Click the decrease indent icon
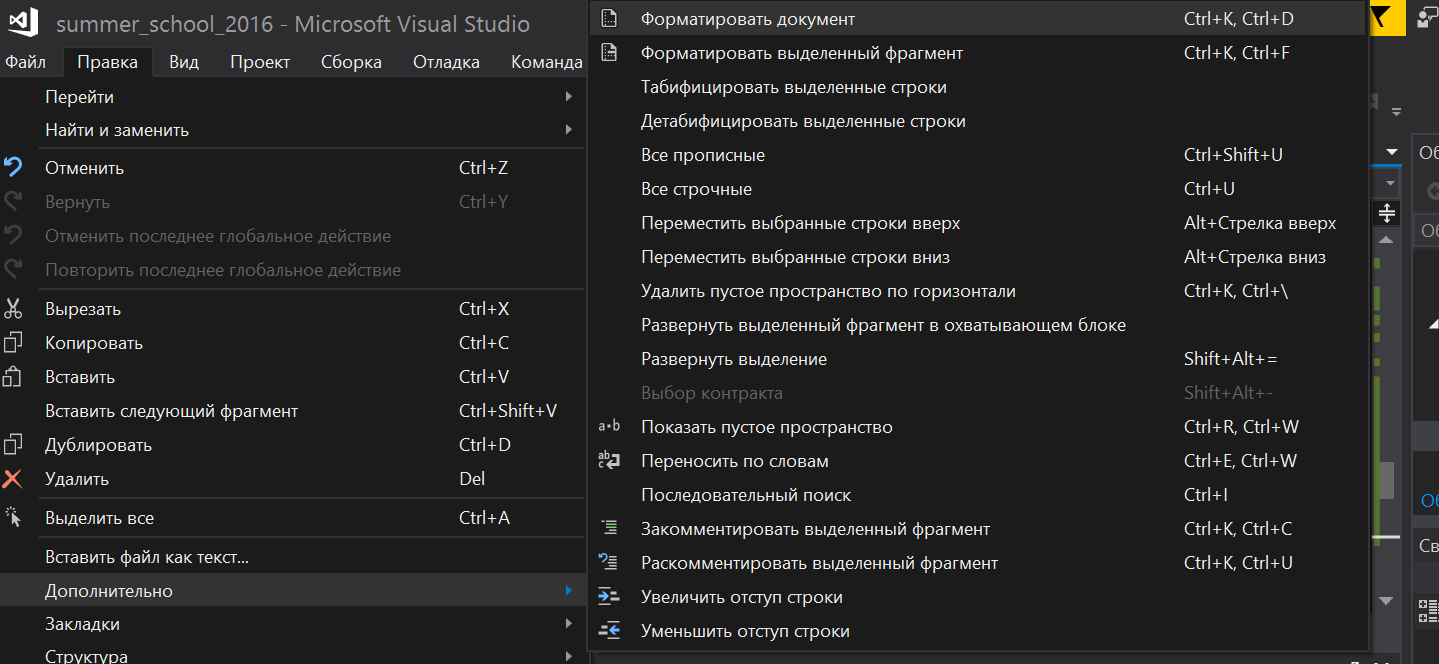This screenshot has height=664, width=1439. tap(608, 631)
